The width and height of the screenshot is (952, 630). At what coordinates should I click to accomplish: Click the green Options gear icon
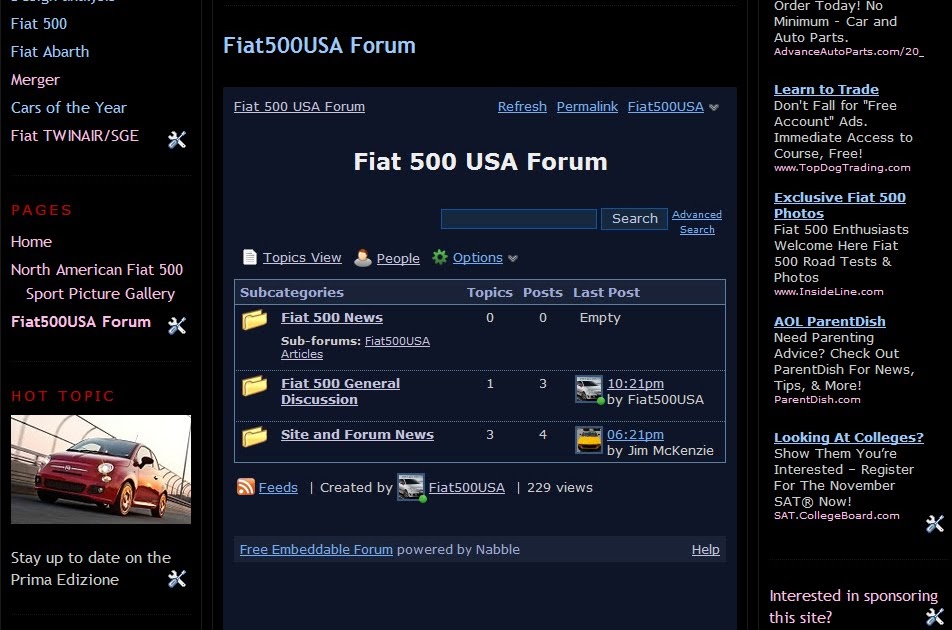coord(440,257)
